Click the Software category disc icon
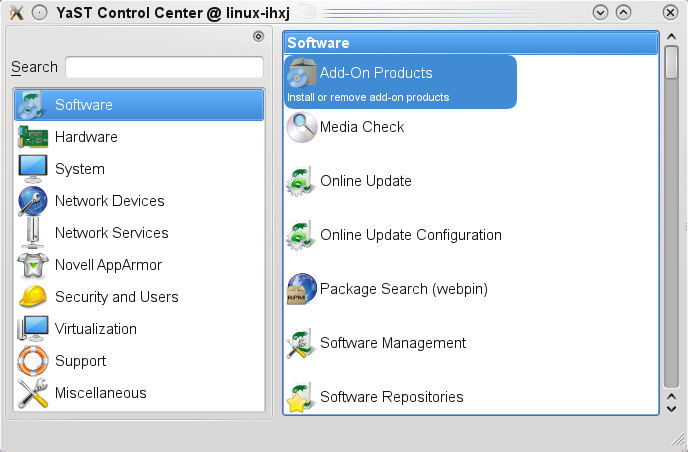This screenshot has width=688, height=452. click(x=32, y=105)
